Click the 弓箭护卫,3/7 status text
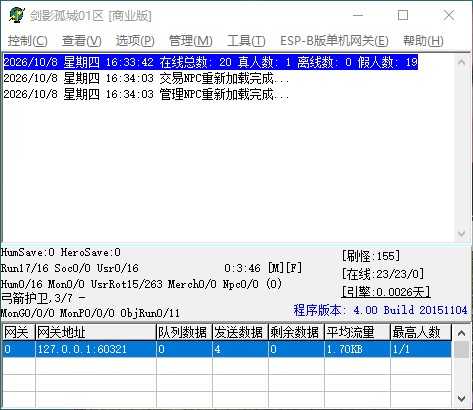This screenshot has height=410, width=473. (43, 298)
